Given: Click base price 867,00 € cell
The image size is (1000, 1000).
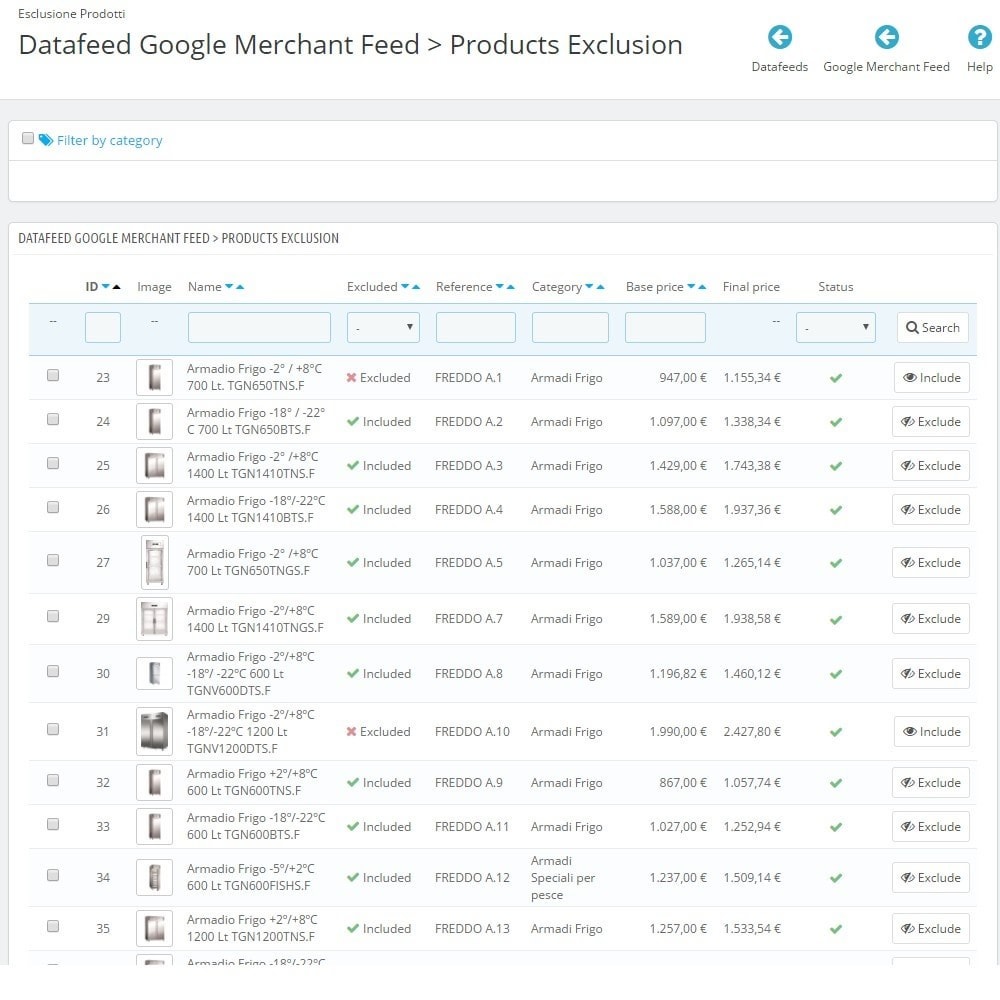Looking at the screenshot, I should pos(683,783).
